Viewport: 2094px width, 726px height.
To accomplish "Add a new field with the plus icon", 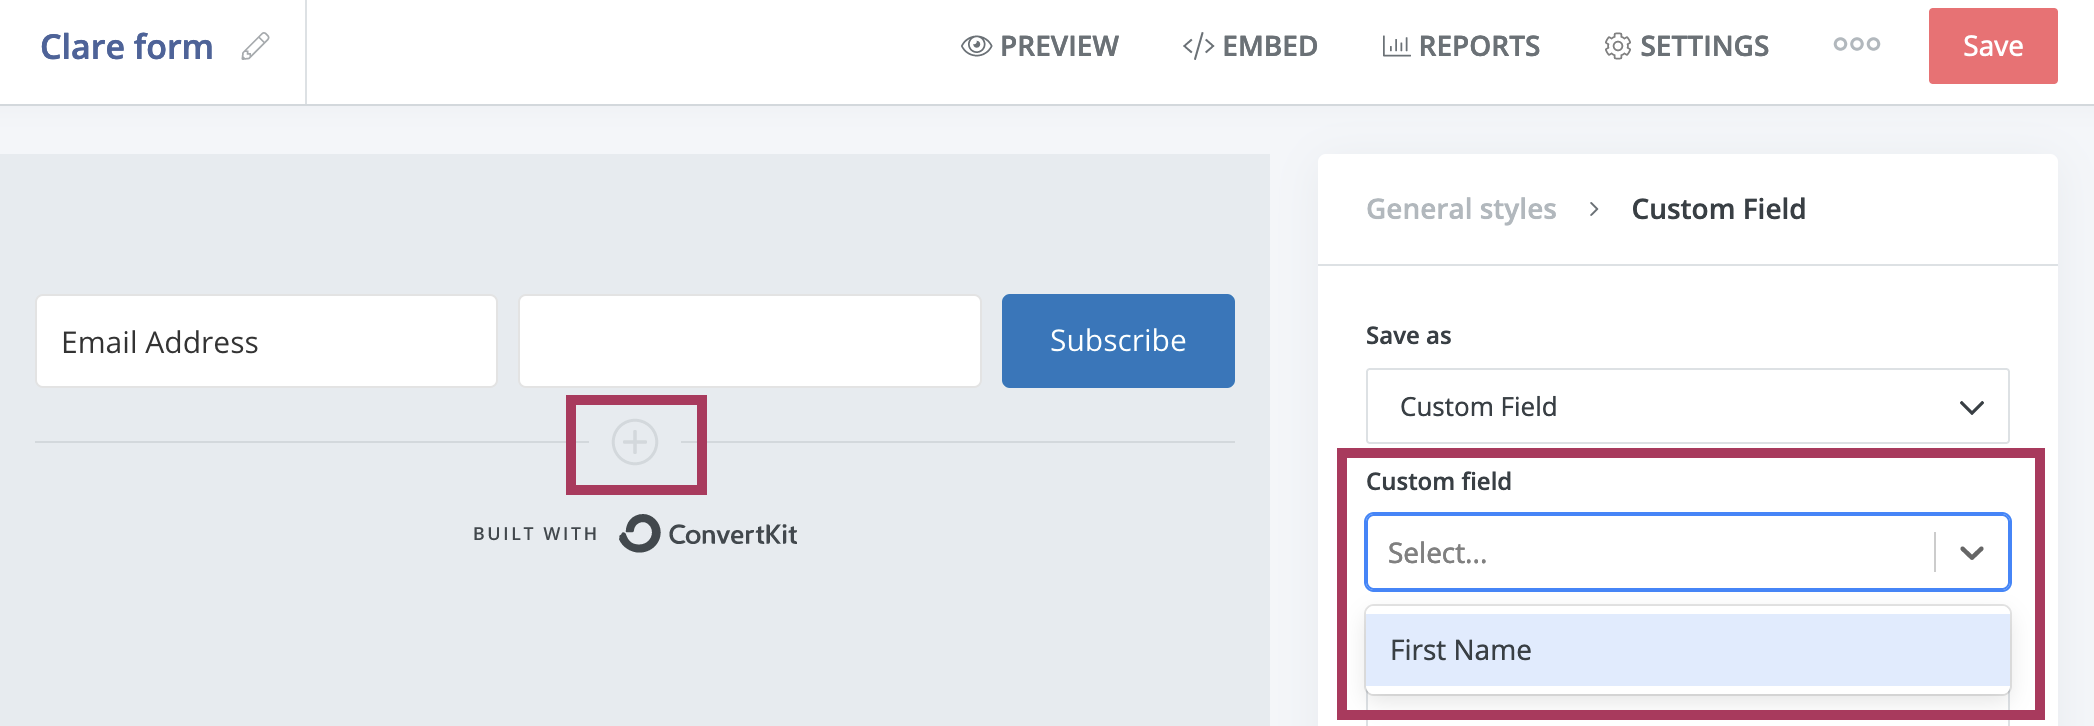I will 635,442.
